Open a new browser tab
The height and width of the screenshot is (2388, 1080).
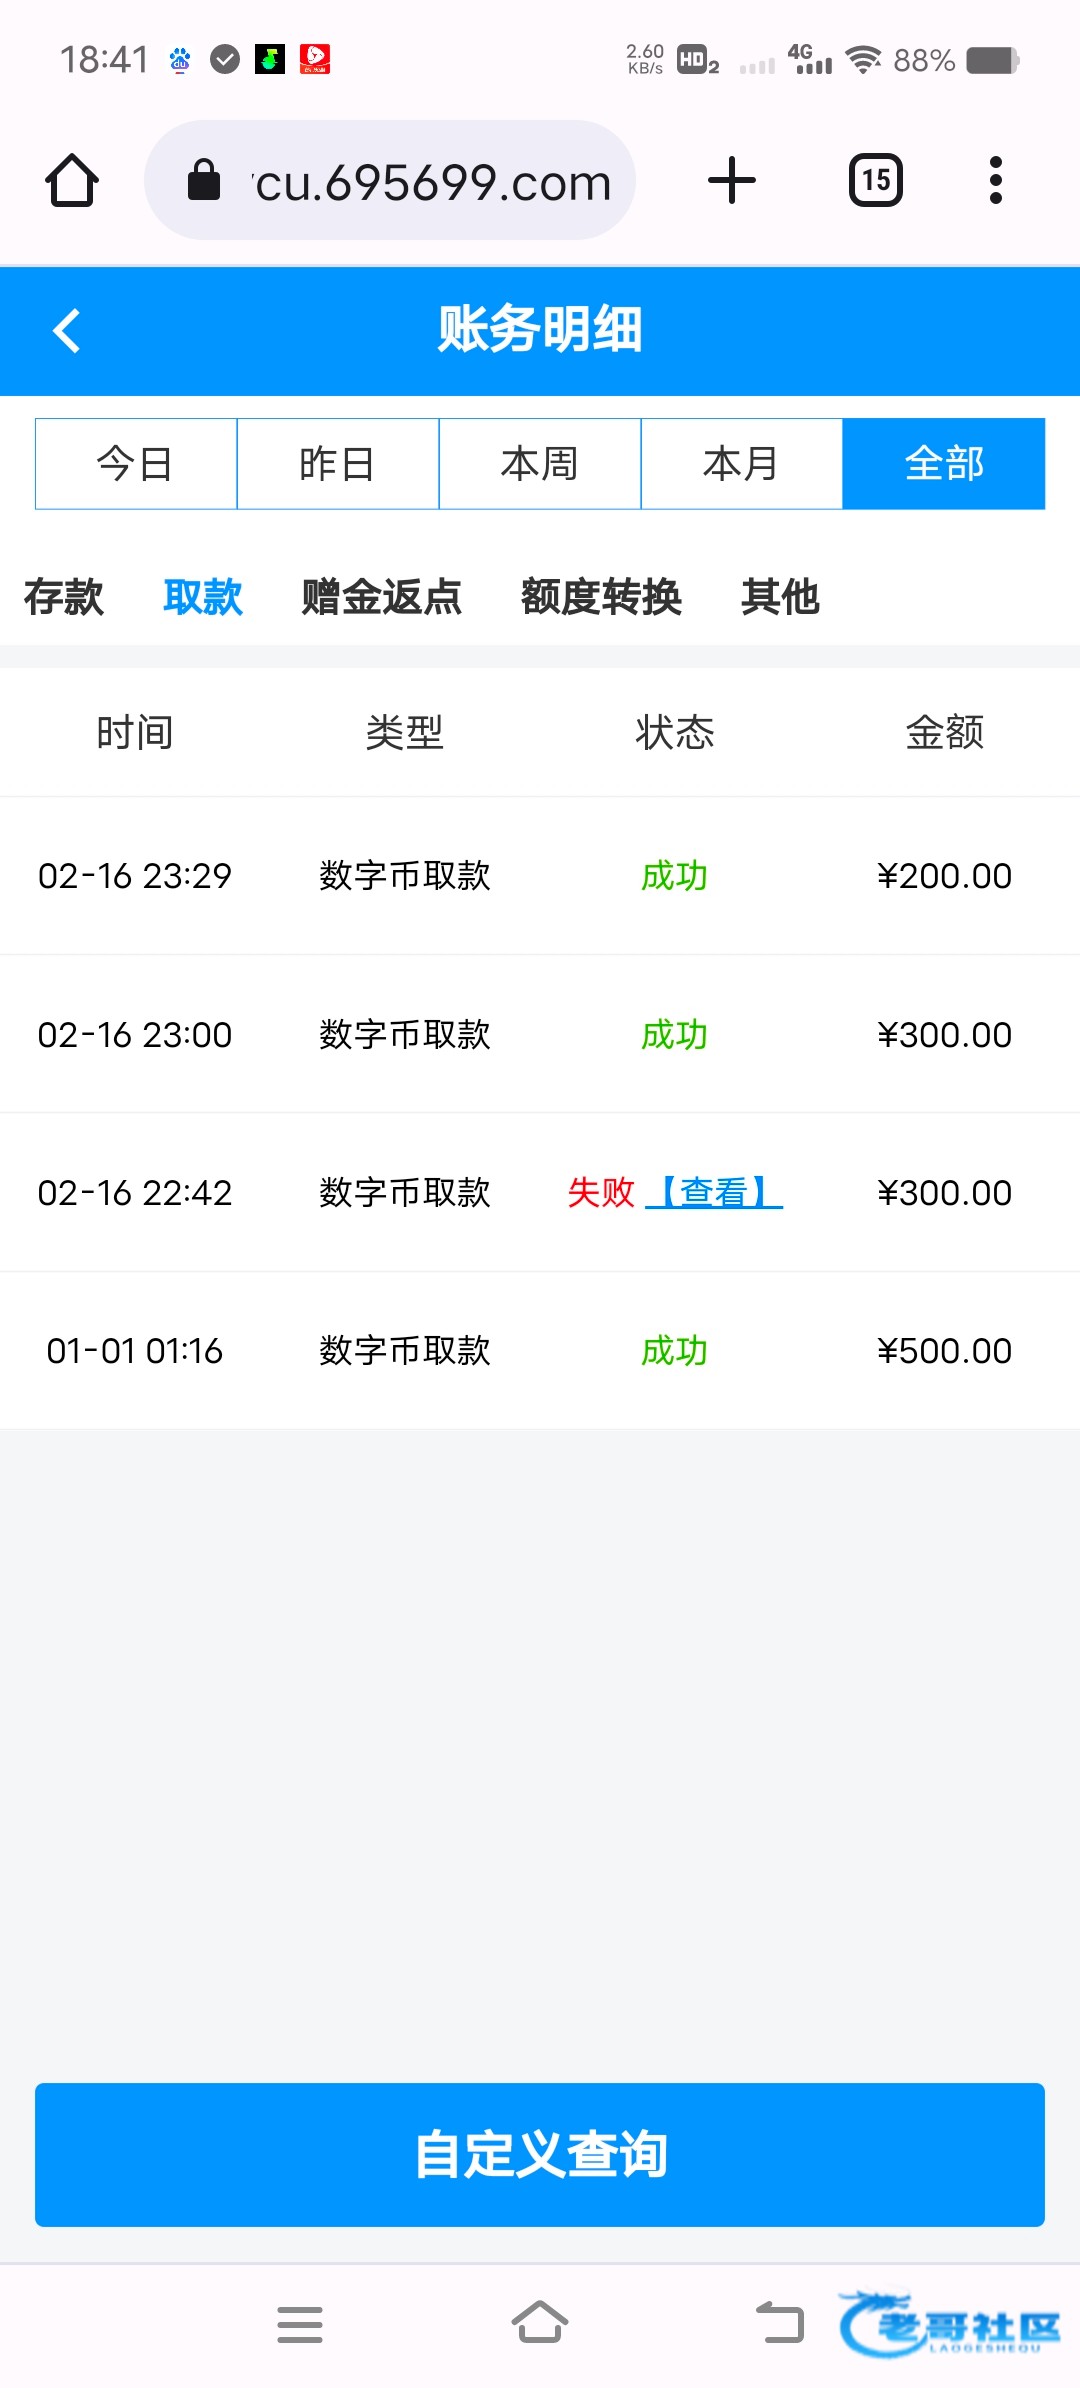pyautogui.click(x=732, y=181)
